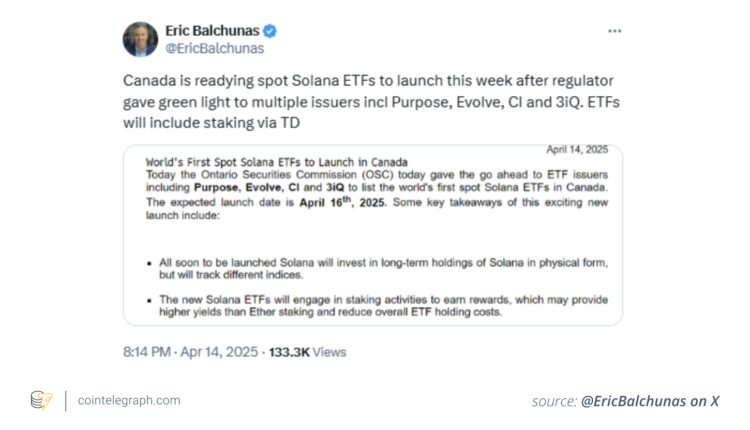Click the second bullet about staking rewards
Viewport: 750px width, 430px height.
(x=378, y=306)
